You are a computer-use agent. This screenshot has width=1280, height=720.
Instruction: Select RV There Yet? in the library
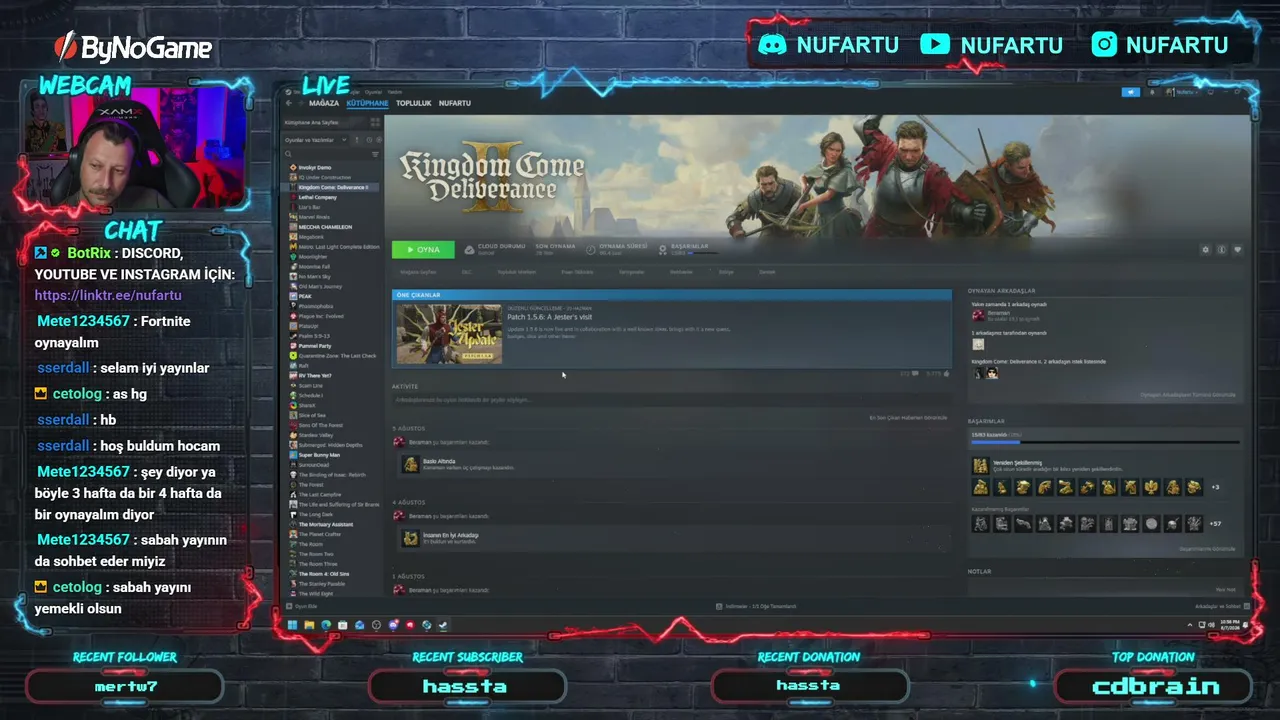coord(315,375)
